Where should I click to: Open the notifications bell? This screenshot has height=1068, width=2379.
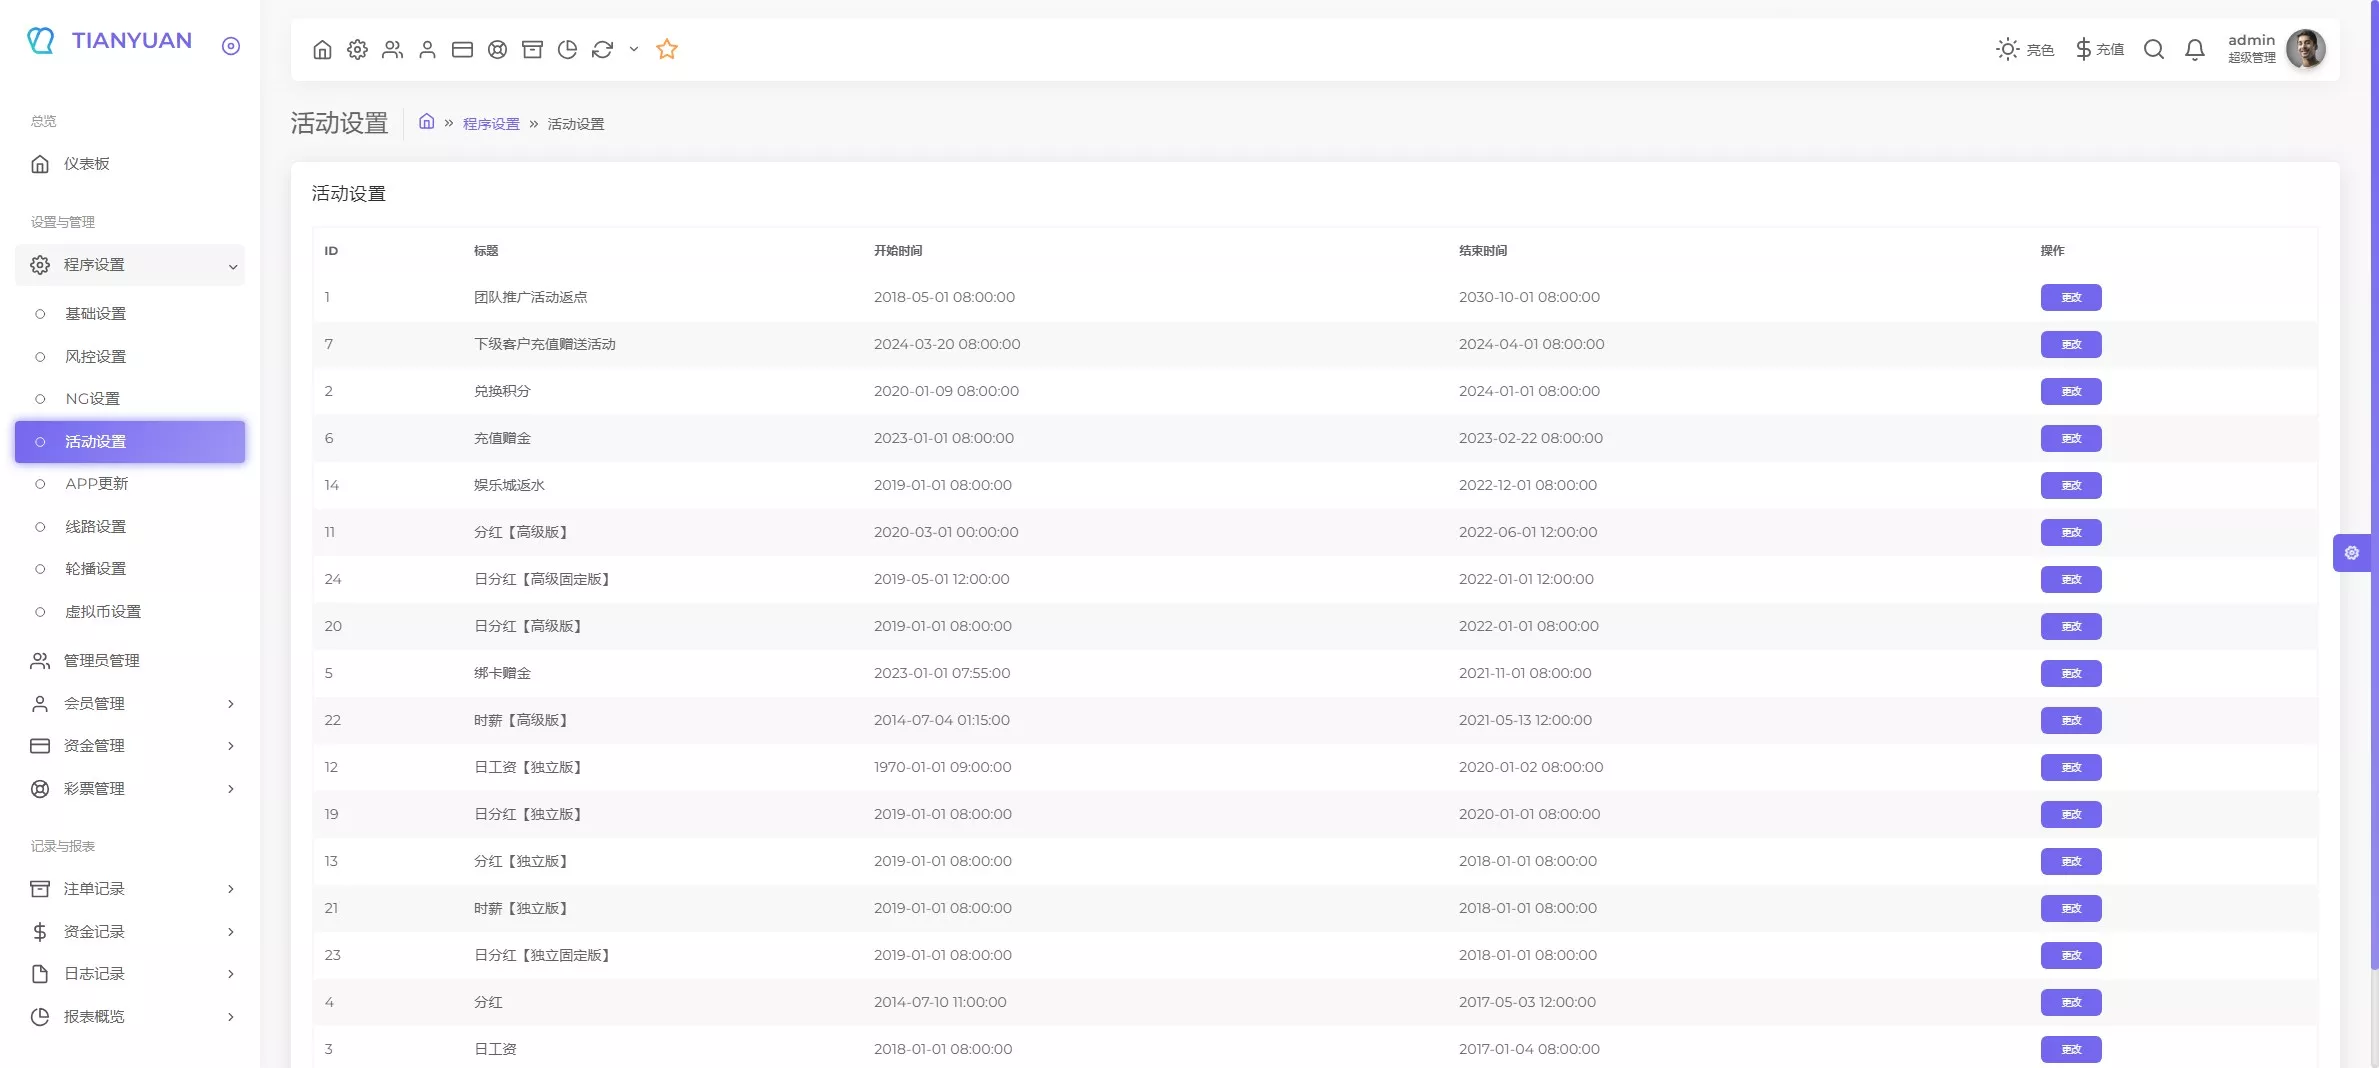pyautogui.click(x=2194, y=49)
